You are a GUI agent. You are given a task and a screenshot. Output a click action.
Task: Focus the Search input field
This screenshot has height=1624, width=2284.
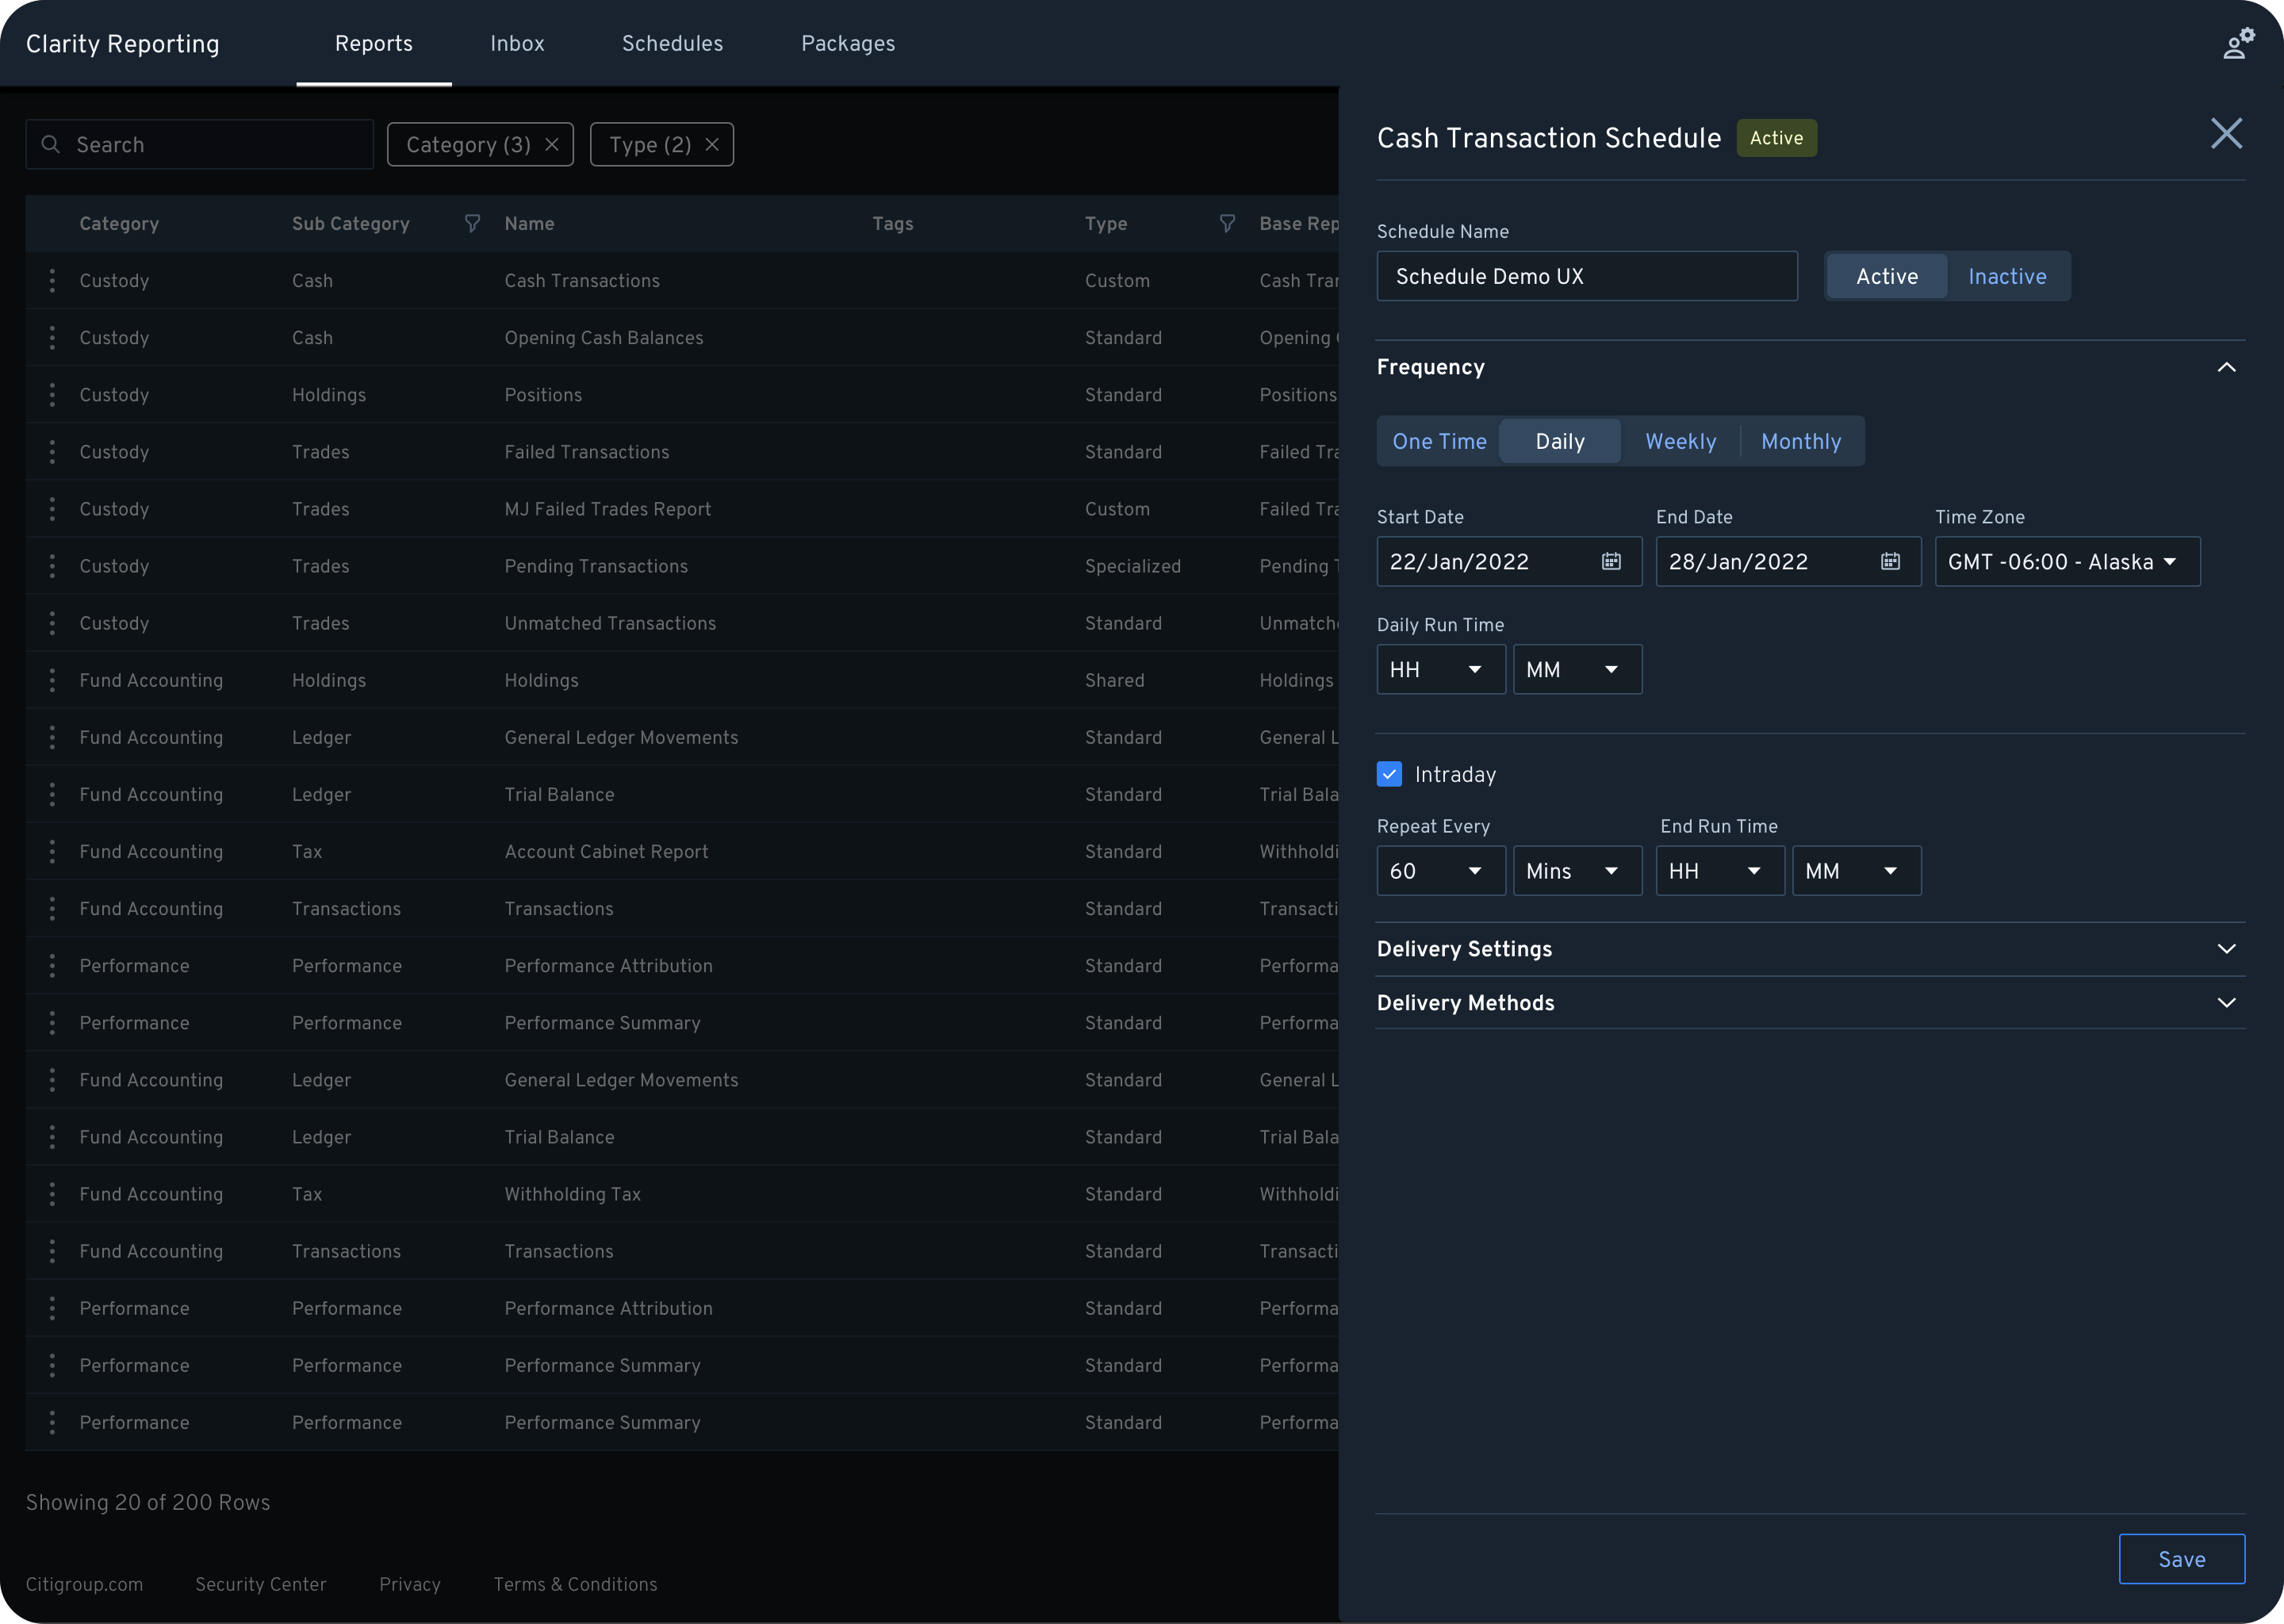pos(200,145)
